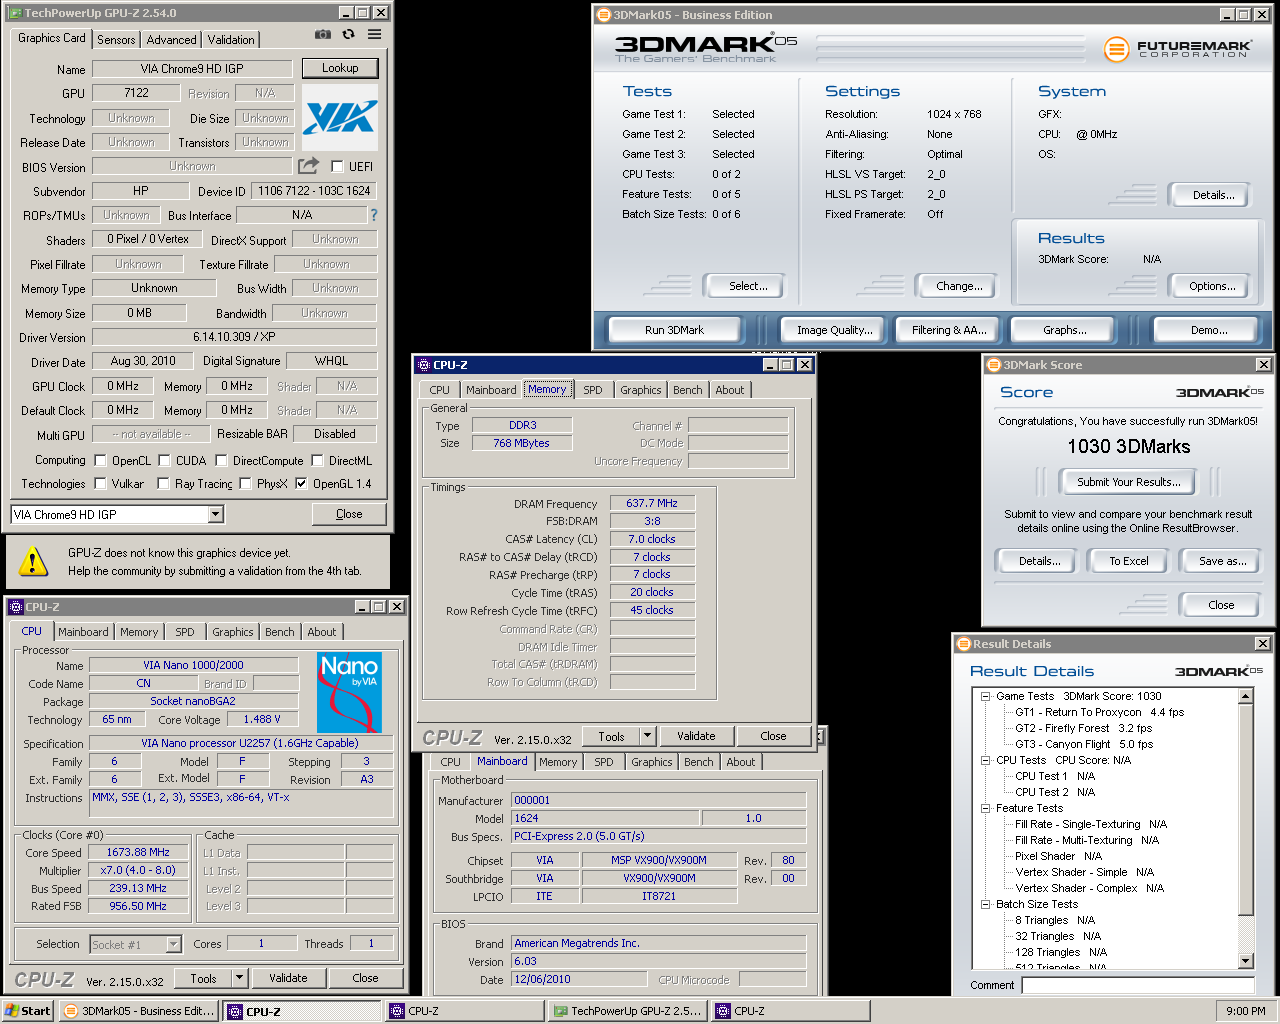This screenshot has height=1024, width=1280.
Task: Open Image Quality settings in 3DMark05
Action: tap(834, 330)
